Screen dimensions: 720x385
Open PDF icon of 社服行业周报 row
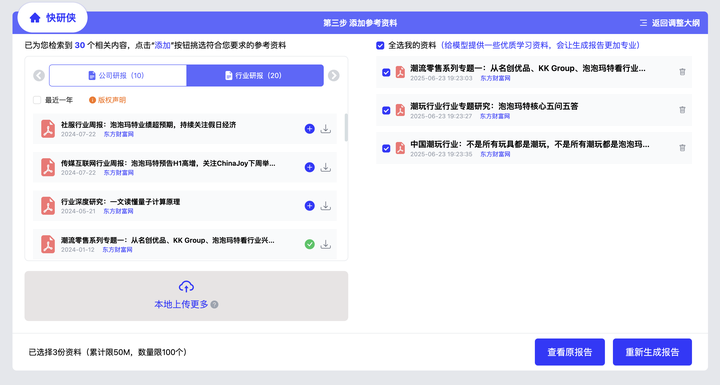pos(48,129)
